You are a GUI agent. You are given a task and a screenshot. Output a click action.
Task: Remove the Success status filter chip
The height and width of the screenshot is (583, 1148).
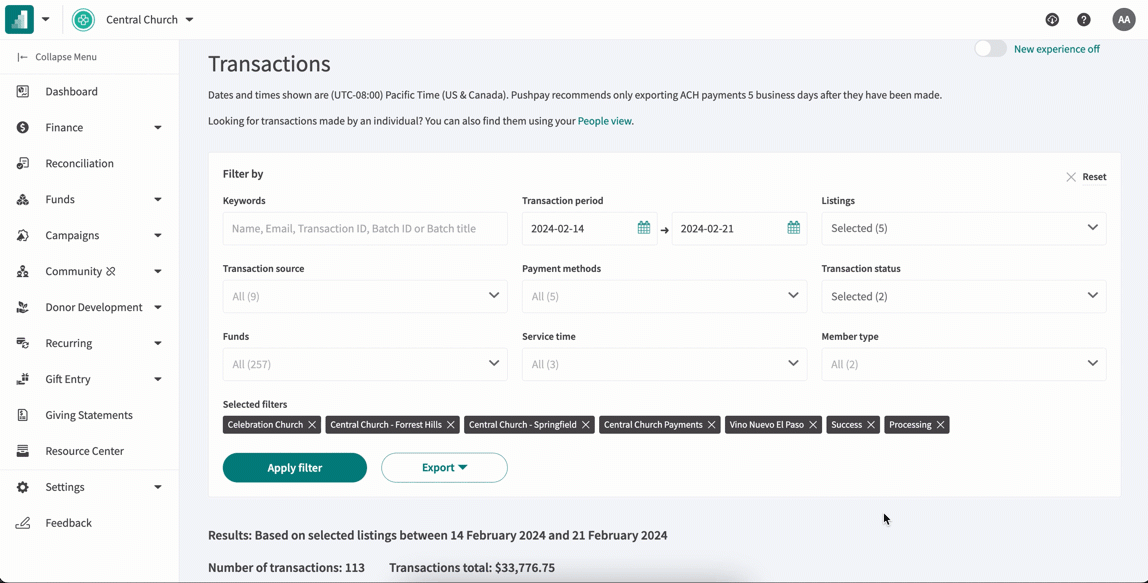coord(872,424)
